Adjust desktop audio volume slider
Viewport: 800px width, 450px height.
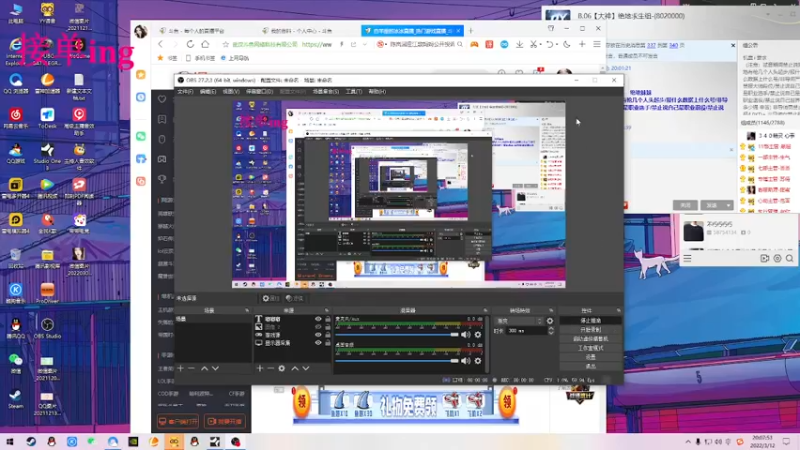(397, 361)
